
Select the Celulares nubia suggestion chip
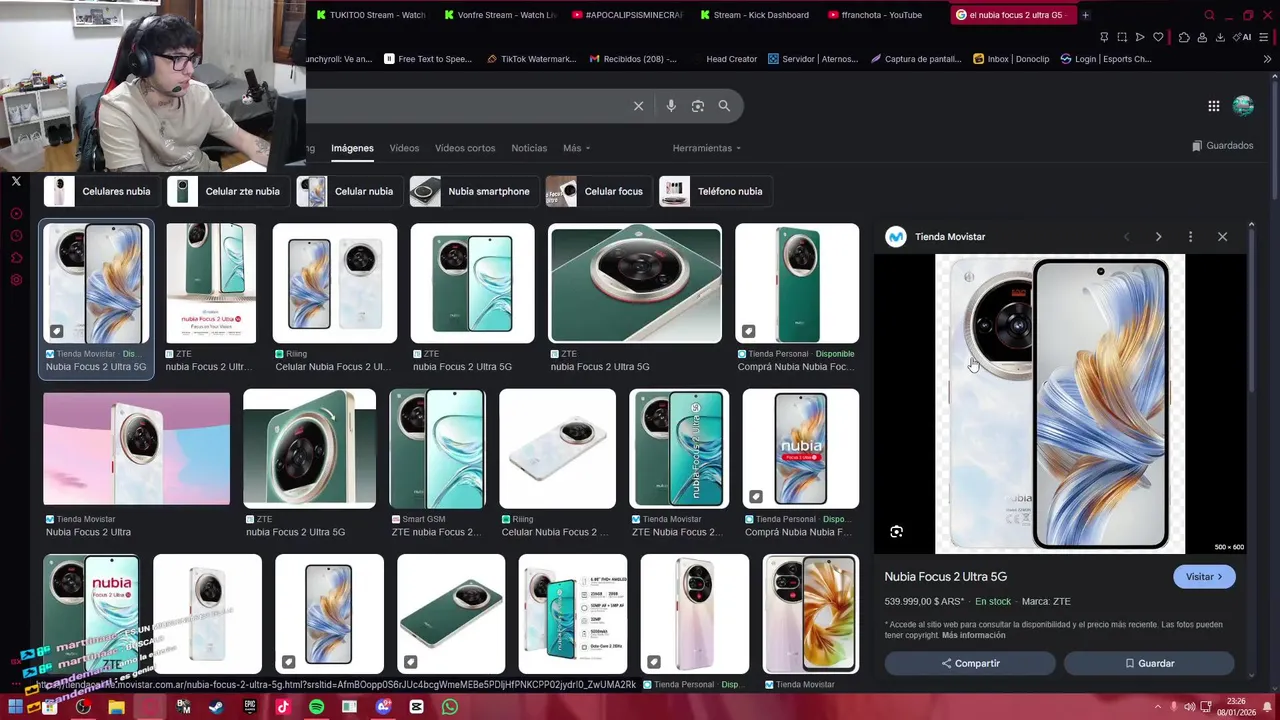(x=102, y=191)
